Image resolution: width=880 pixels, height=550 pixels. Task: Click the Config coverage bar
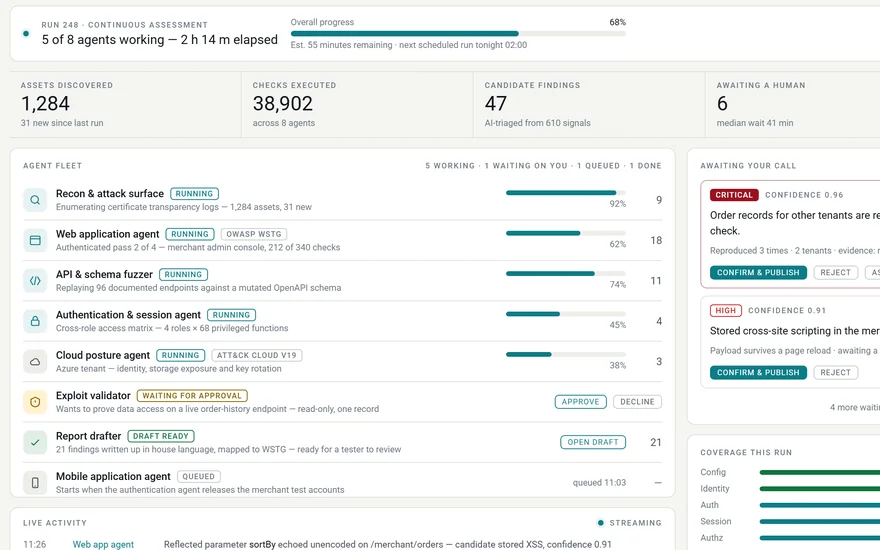point(819,473)
